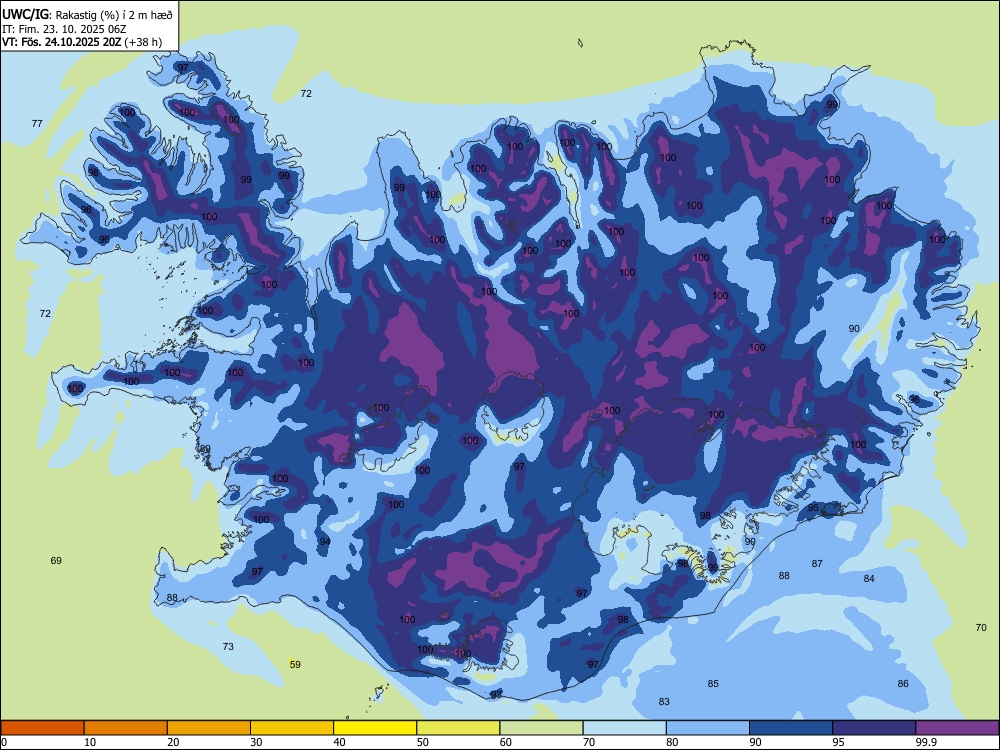Screen dimensions: 1000x750
Task: Select the bright yellow 40–50 legend swatch
Action: point(375,728)
